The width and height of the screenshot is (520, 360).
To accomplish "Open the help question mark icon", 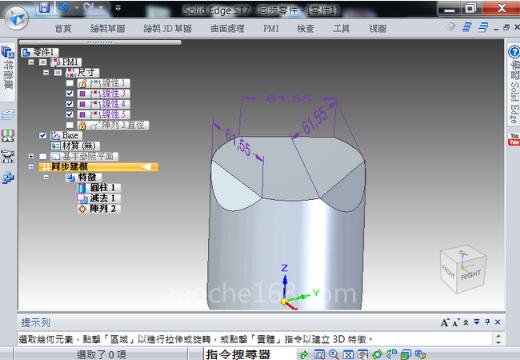I will [x=514, y=52].
